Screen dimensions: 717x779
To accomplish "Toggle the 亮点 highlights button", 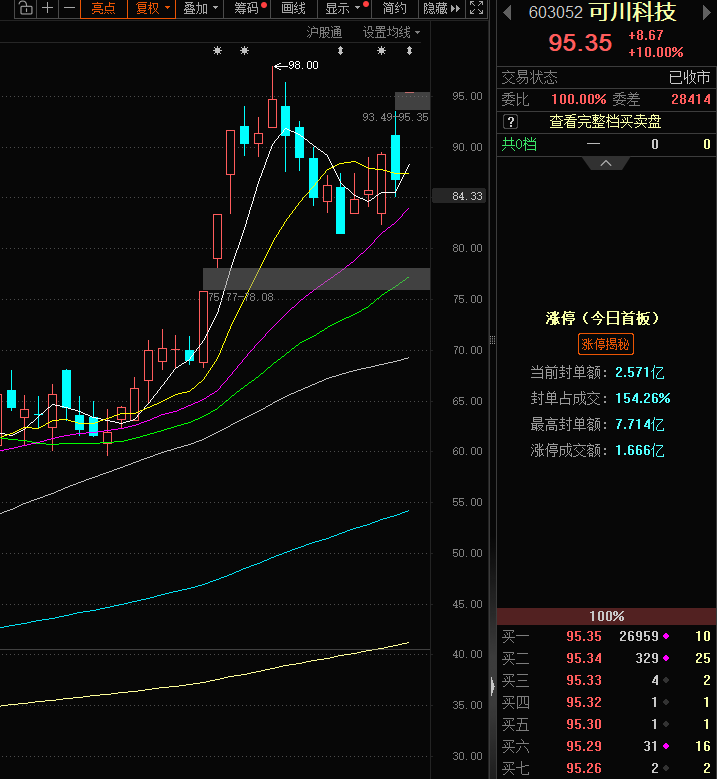I will (103, 8).
